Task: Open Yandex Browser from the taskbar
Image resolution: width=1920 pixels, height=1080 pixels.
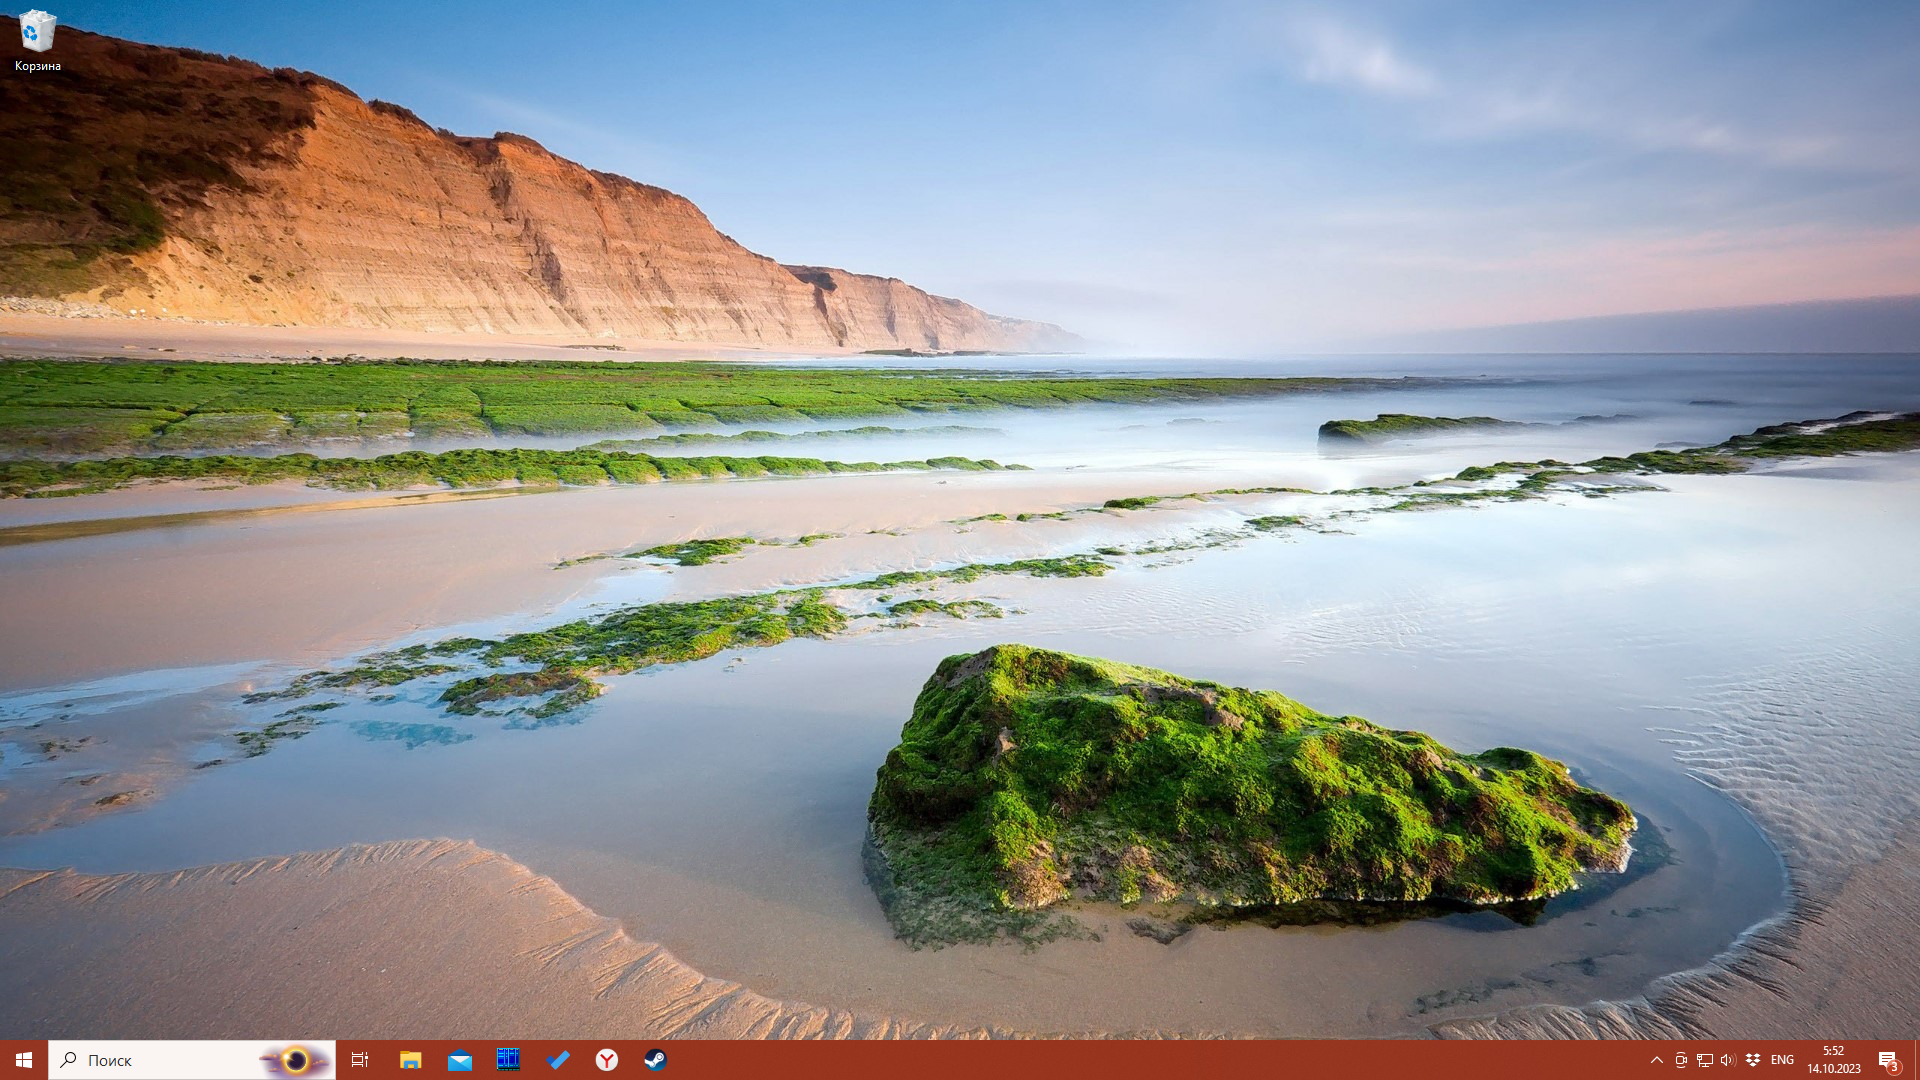Action: (607, 1060)
